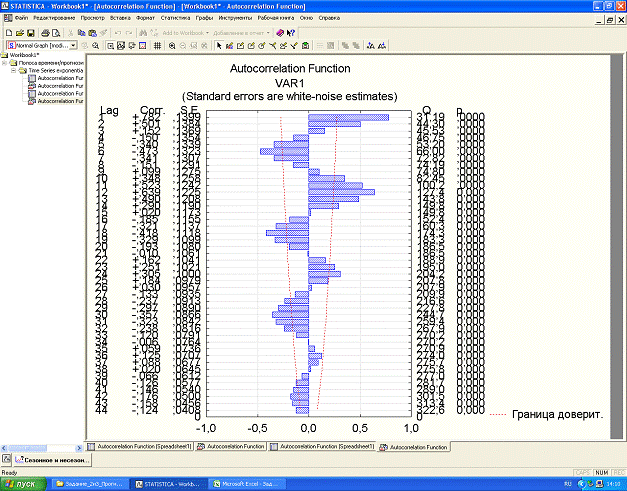Open the Add to Workbook dropdown
The image size is (627, 491).
pyautogui.click(x=209, y=33)
